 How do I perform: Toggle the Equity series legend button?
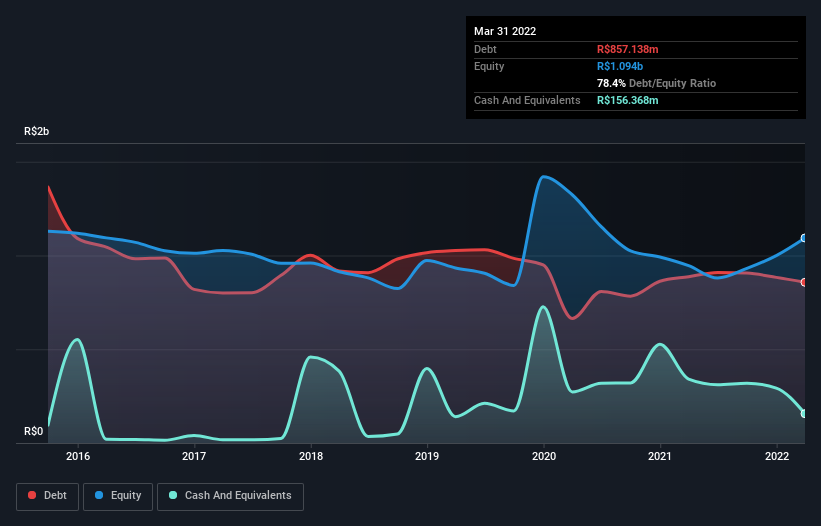(118, 496)
